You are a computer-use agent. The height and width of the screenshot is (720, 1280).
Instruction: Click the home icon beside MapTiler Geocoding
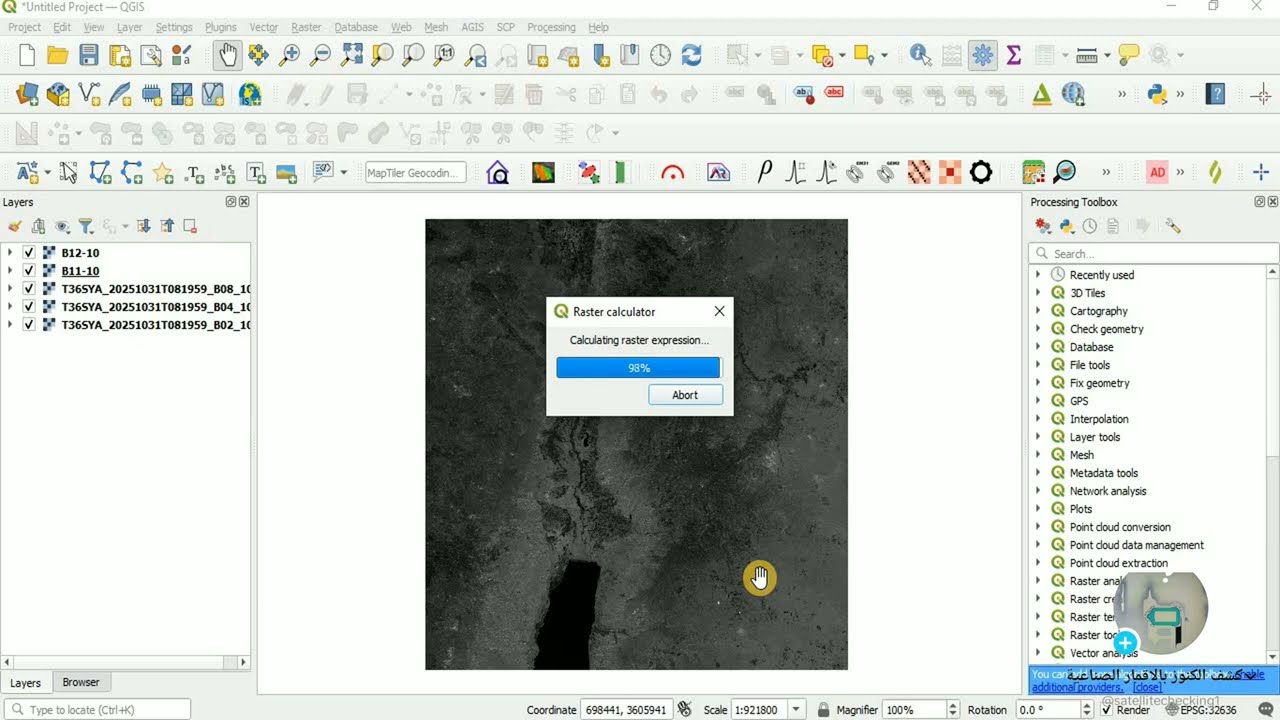point(497,173)
